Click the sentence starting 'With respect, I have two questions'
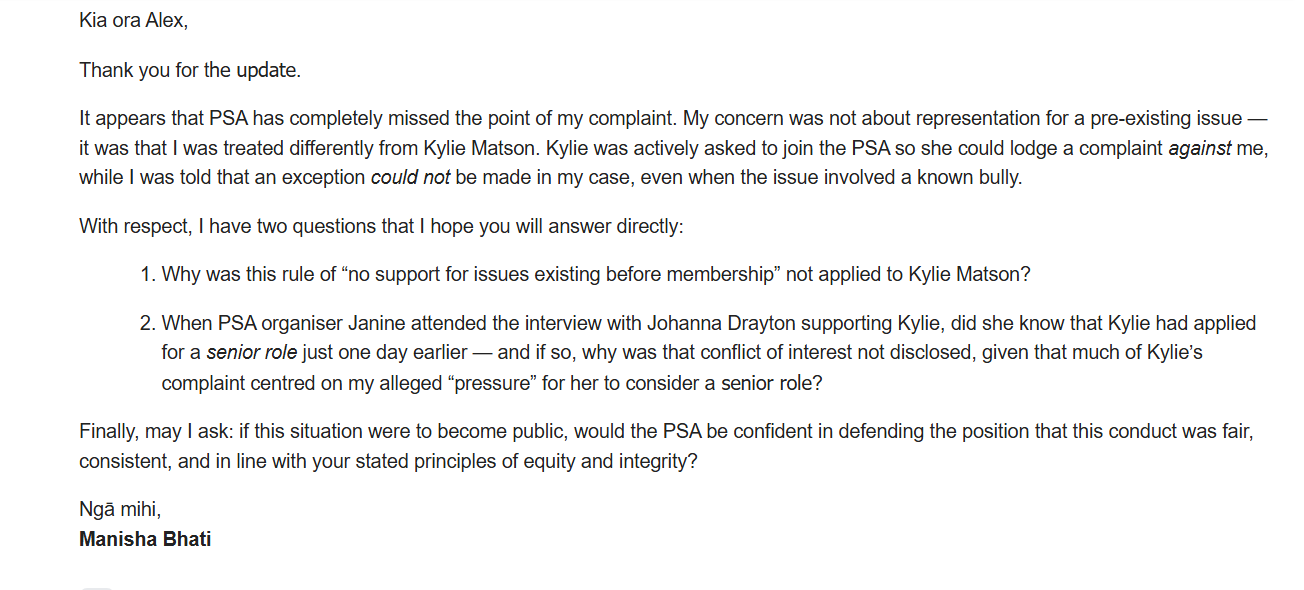This screenshot has width=1304, height=590. point(381,226)
